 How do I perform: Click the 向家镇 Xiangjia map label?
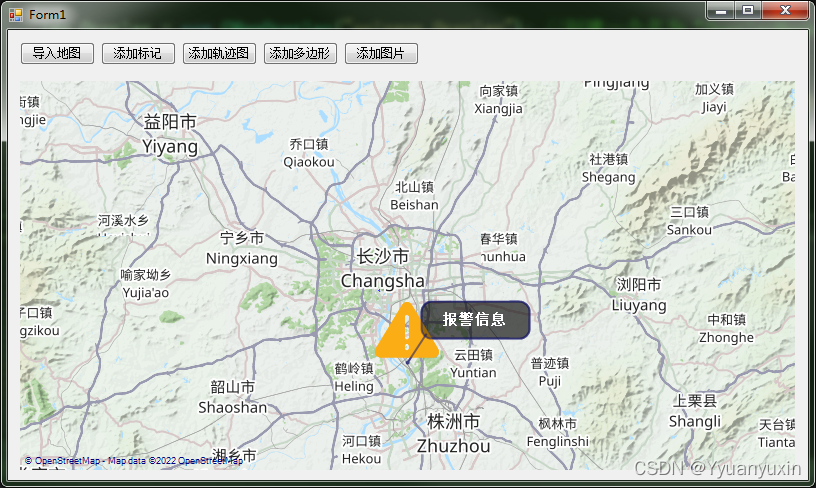(498, 100)
